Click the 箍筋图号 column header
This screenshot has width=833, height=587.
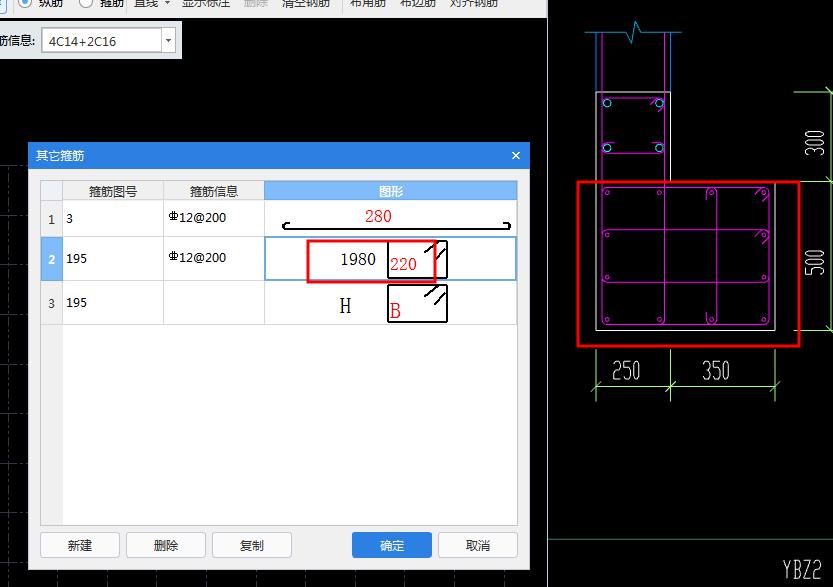(x=113, y=191)
